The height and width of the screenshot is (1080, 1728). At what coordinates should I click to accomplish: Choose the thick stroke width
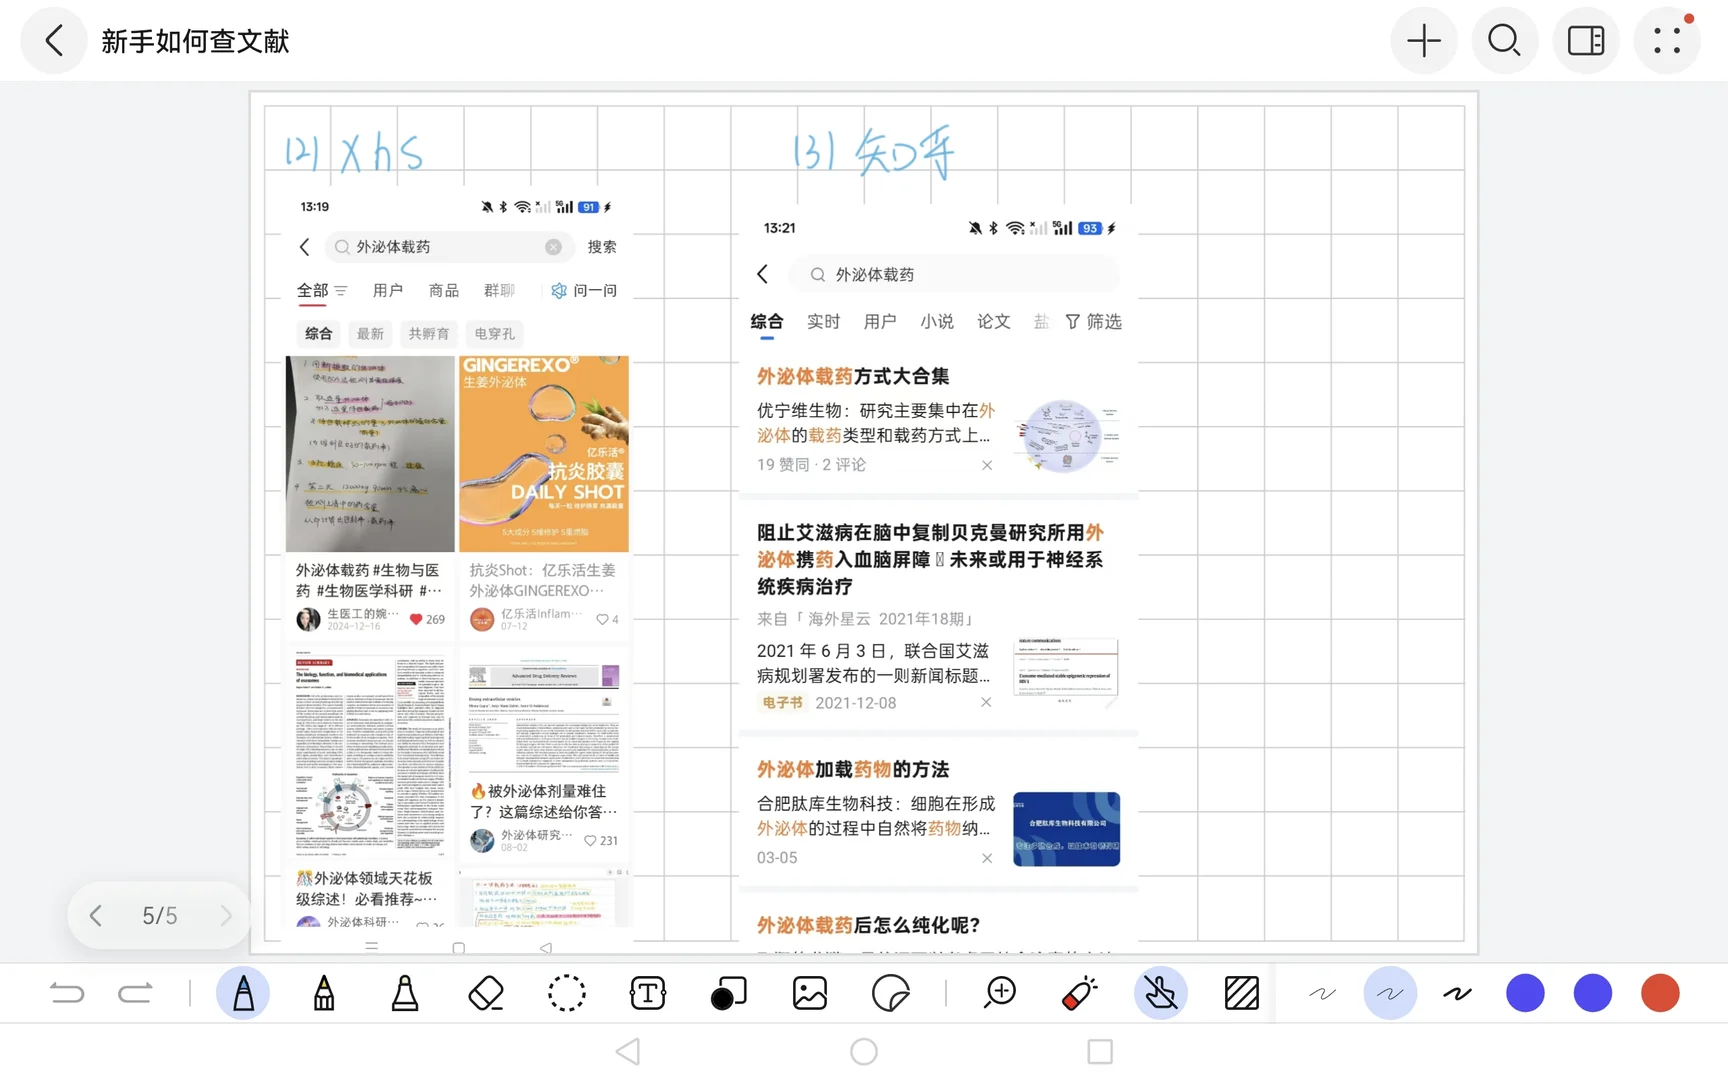tap(1457, 993)
